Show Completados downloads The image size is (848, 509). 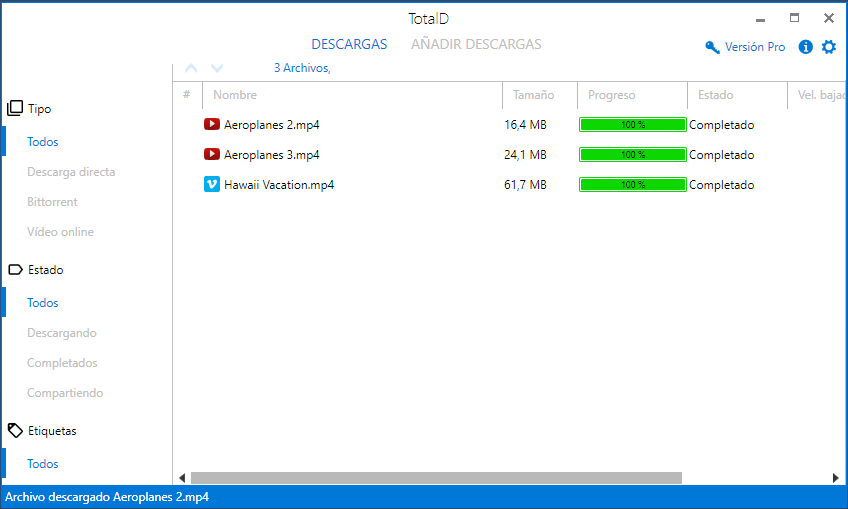pos(62,363)
